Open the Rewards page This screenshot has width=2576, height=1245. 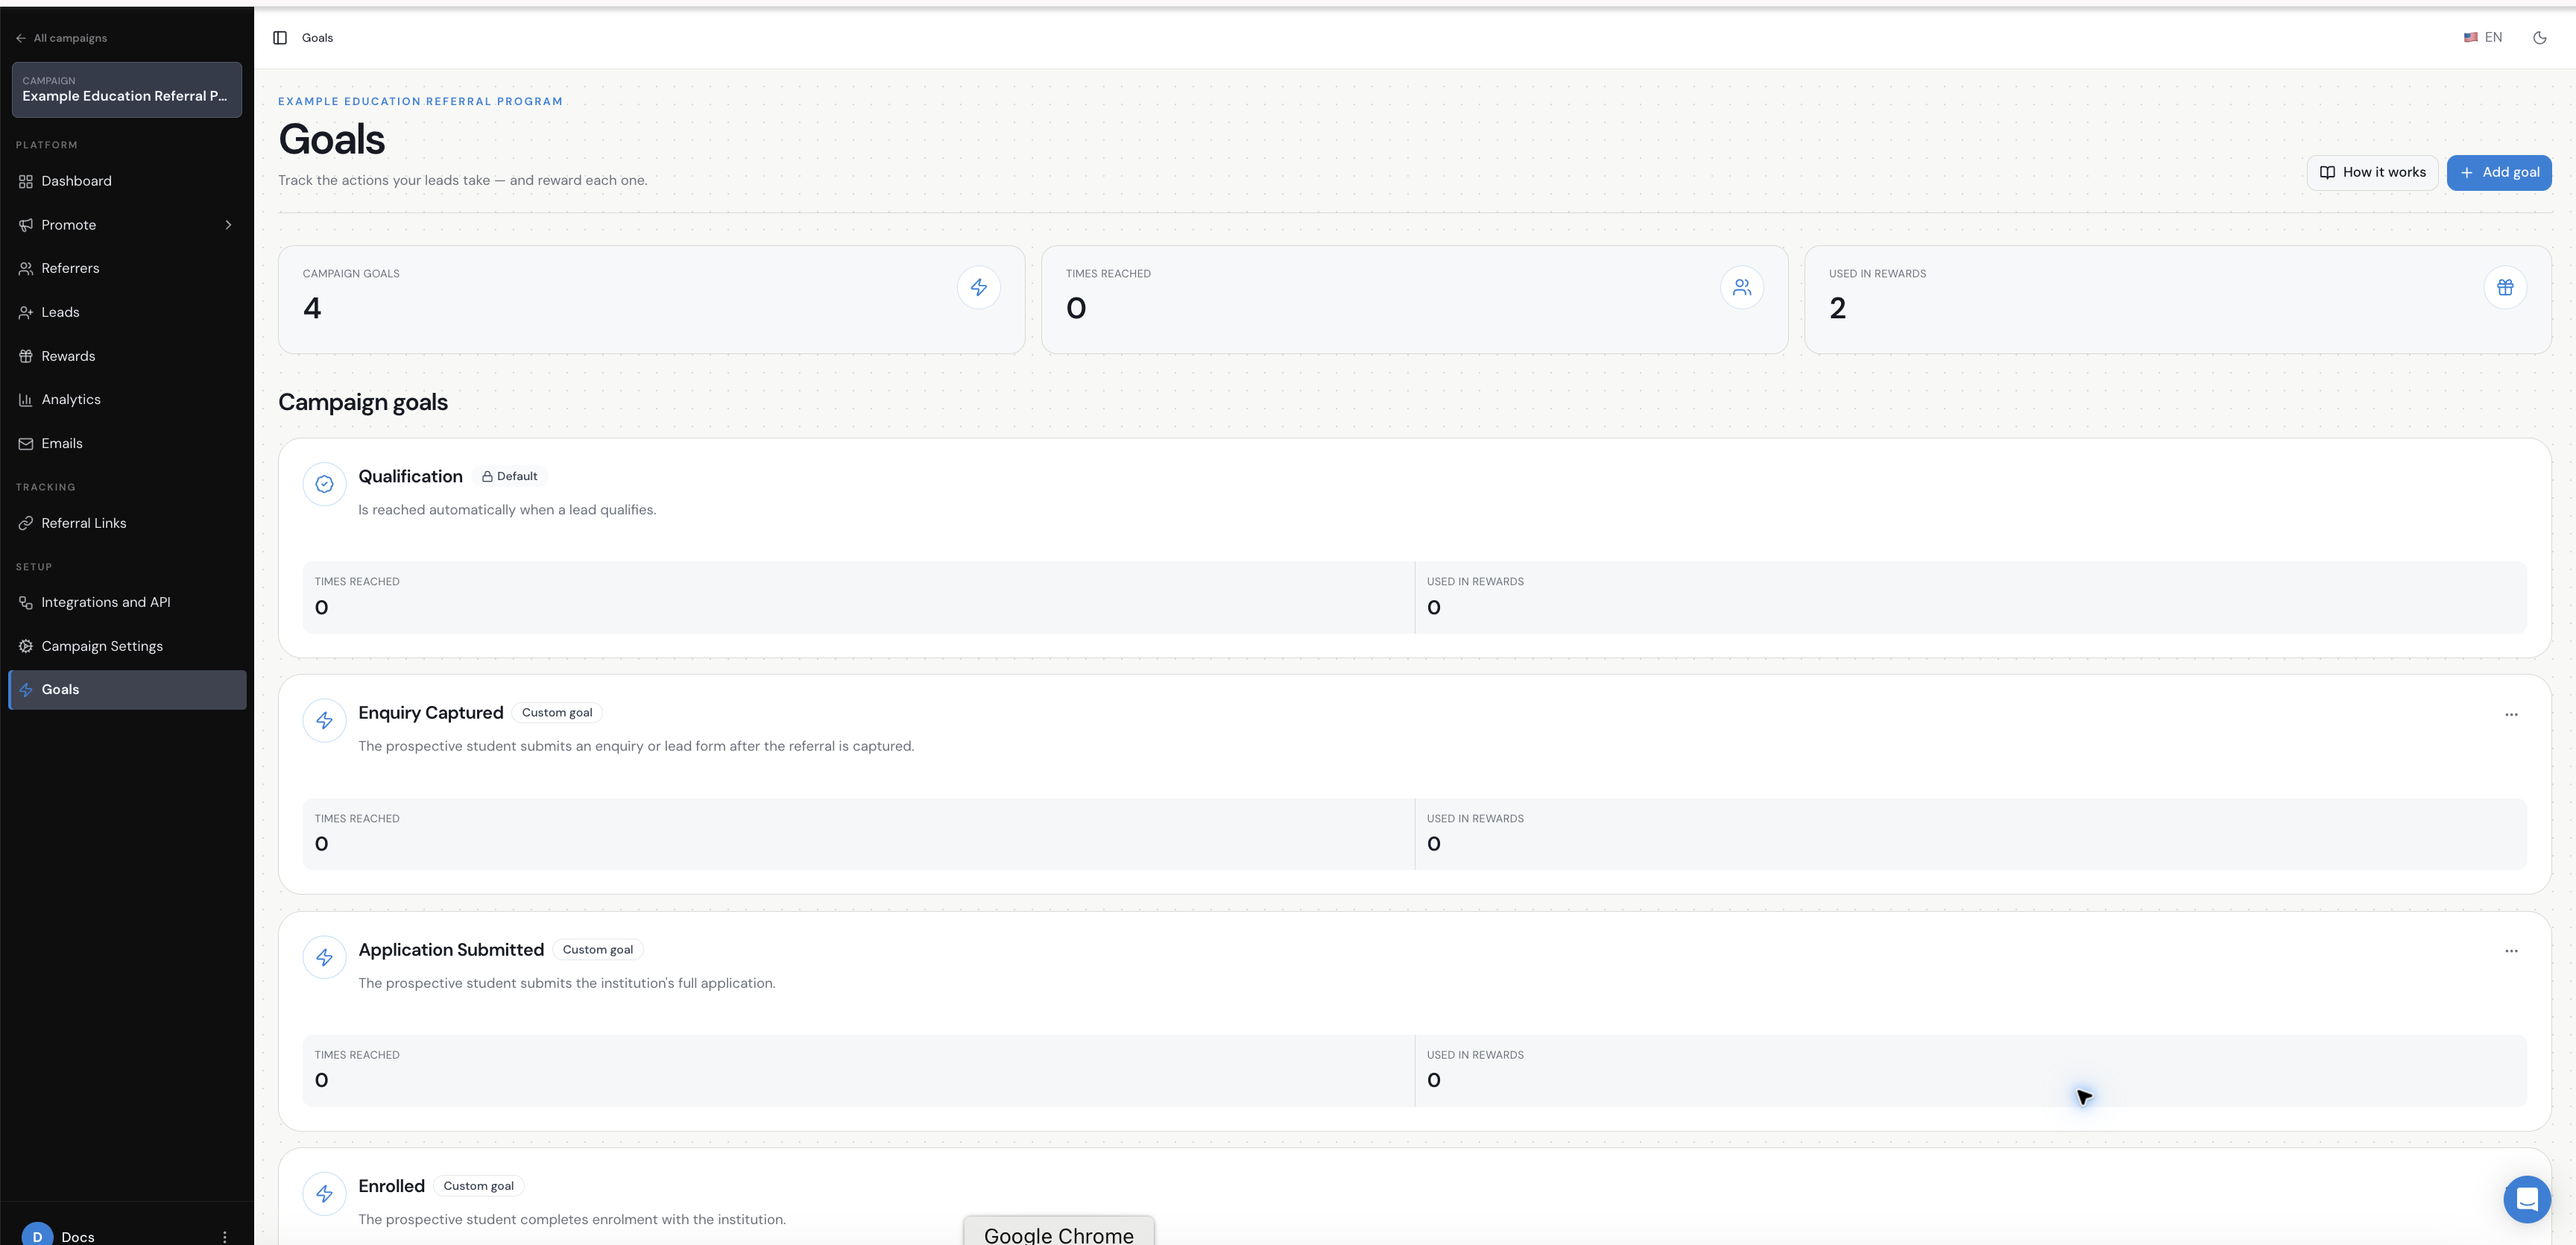[127, 356]
